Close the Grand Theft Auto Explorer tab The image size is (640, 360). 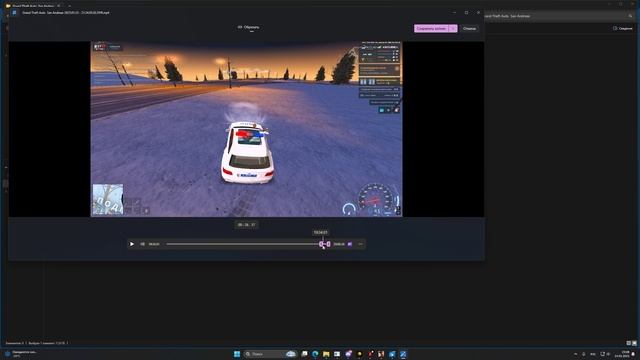click(58, 6)
